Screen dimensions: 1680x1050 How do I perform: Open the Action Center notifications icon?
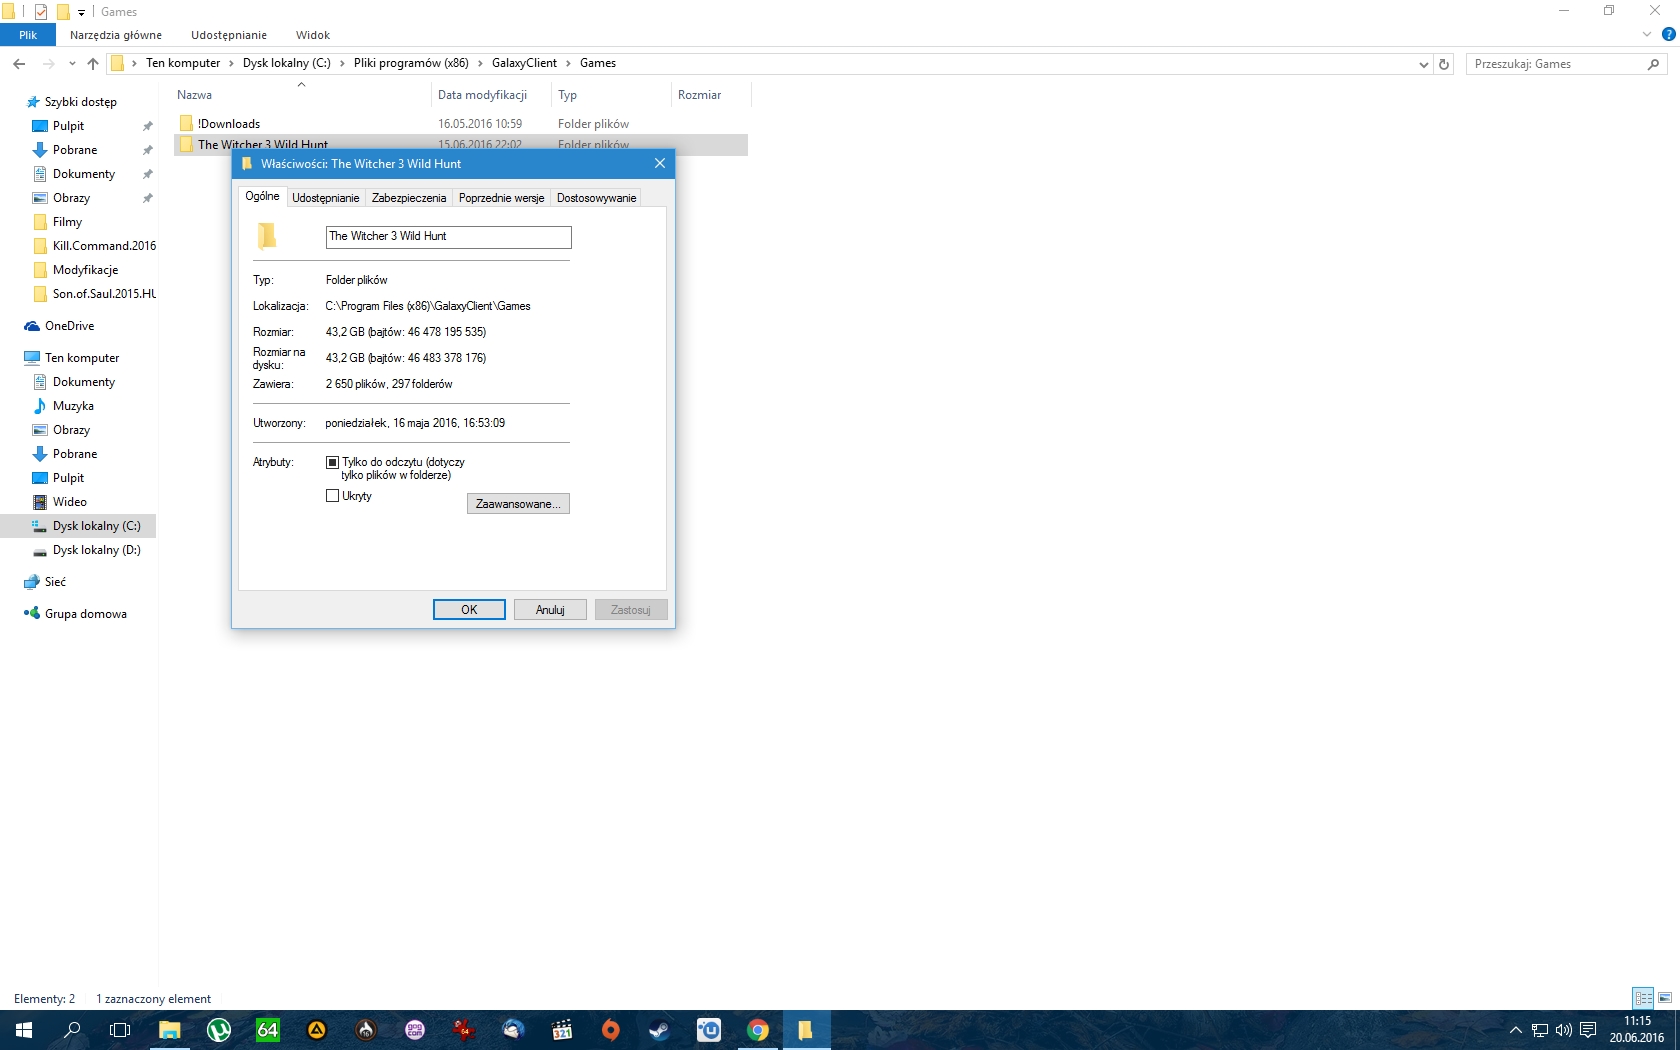coord(1588,1030)
